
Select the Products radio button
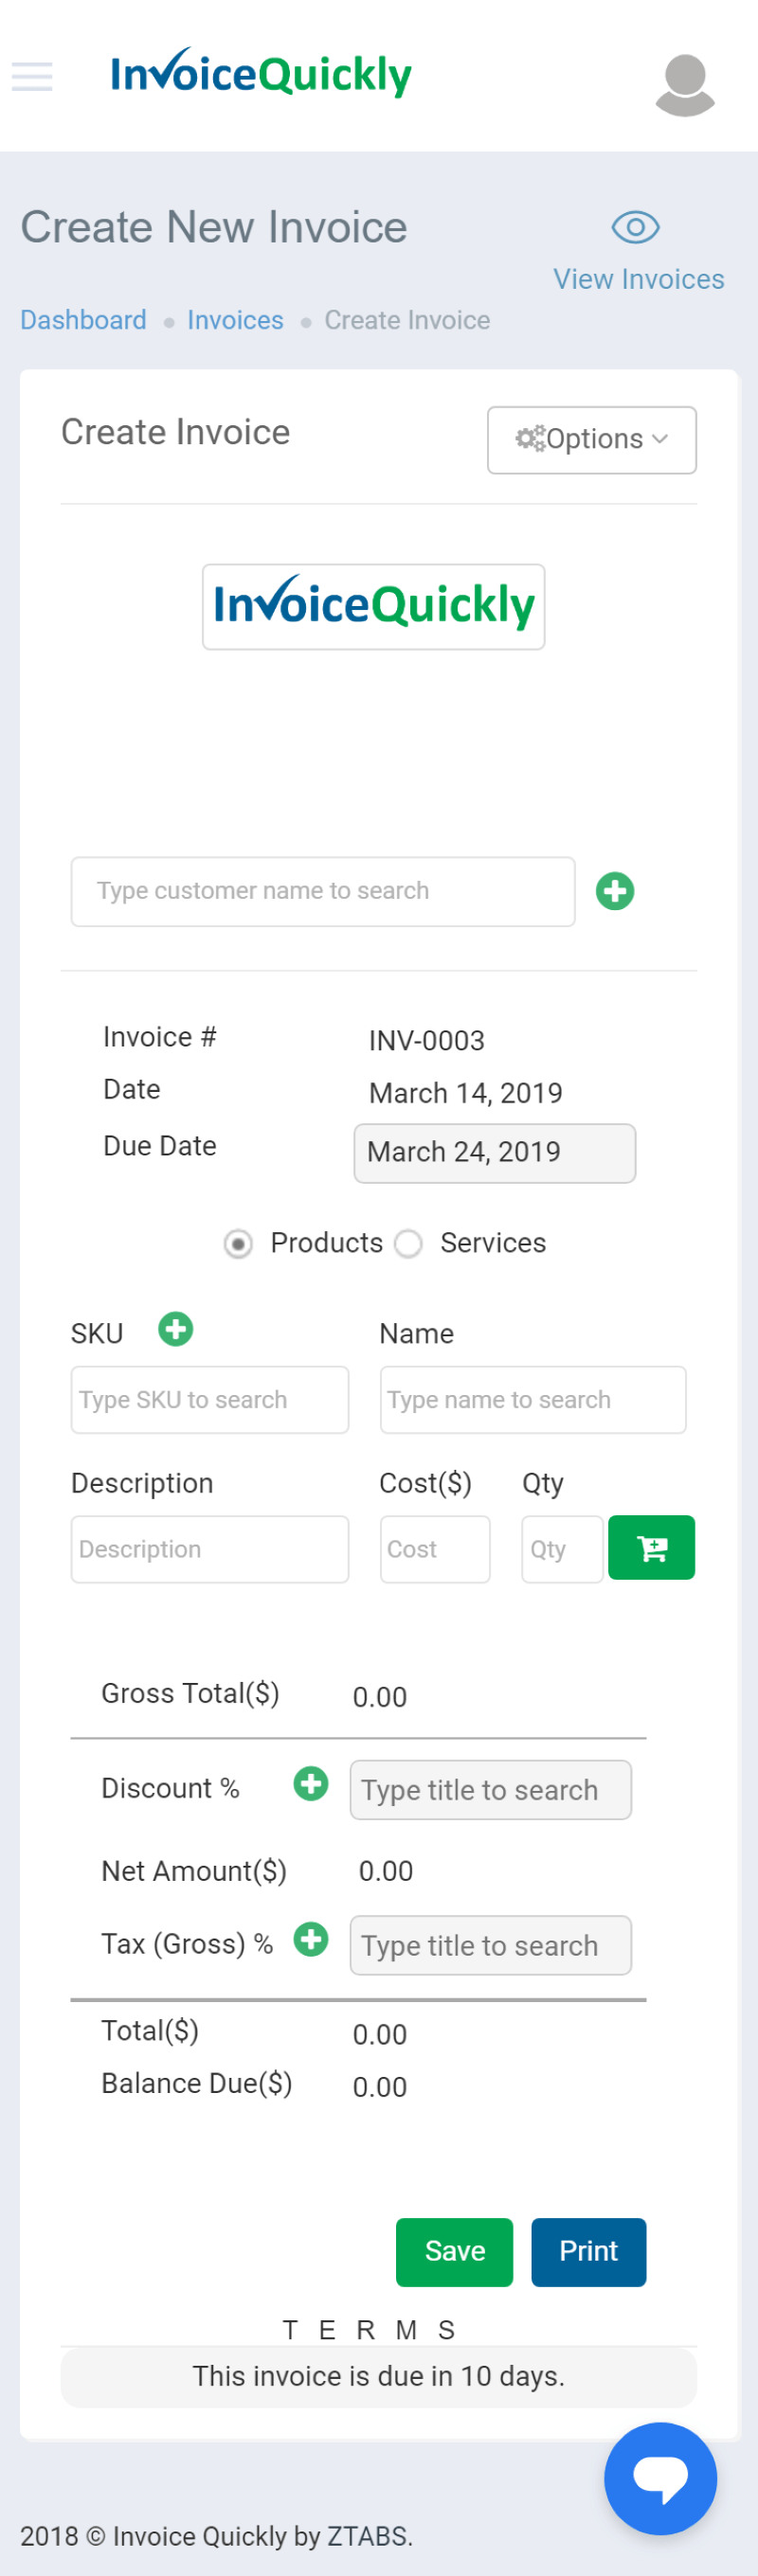coord(238,1244)
